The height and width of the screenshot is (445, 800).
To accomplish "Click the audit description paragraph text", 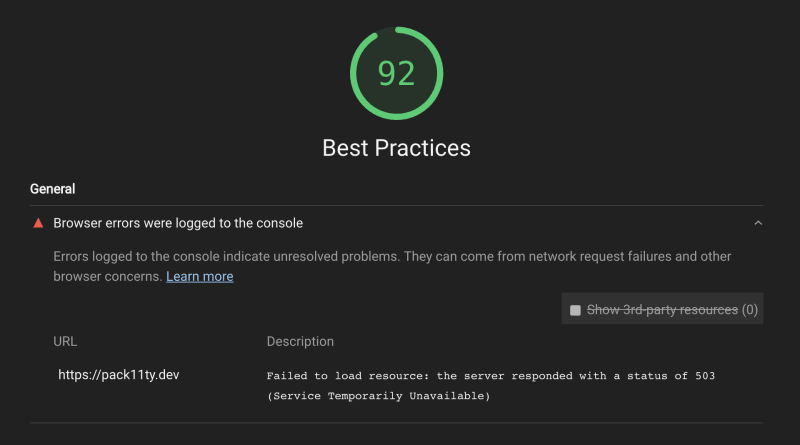I will pos(392,266).
